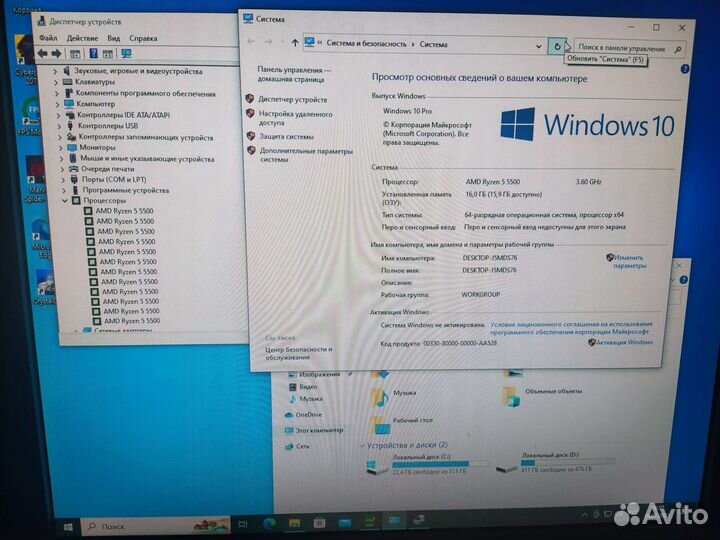Expand Компоненты программного обеспечения node
The image size is (720, 540).
click(x=57, y=93)
